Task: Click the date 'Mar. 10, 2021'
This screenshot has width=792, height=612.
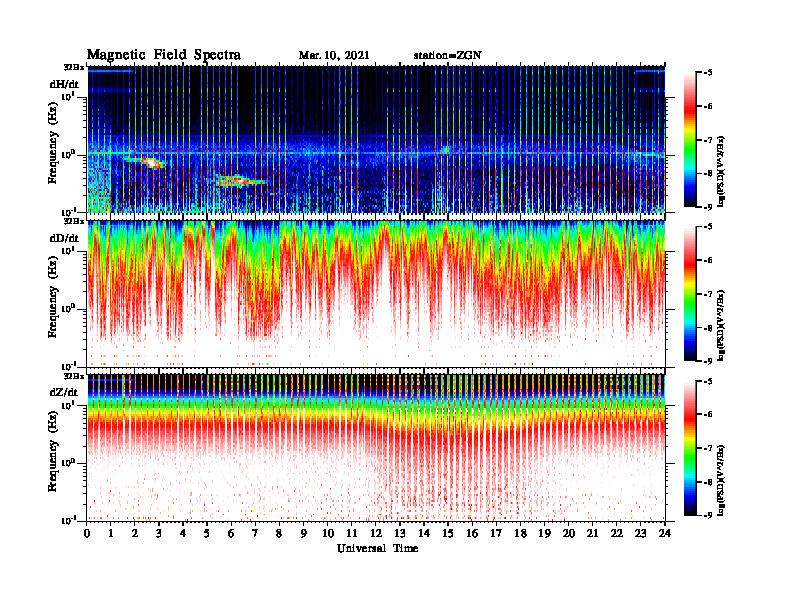Action: [334, 55]
